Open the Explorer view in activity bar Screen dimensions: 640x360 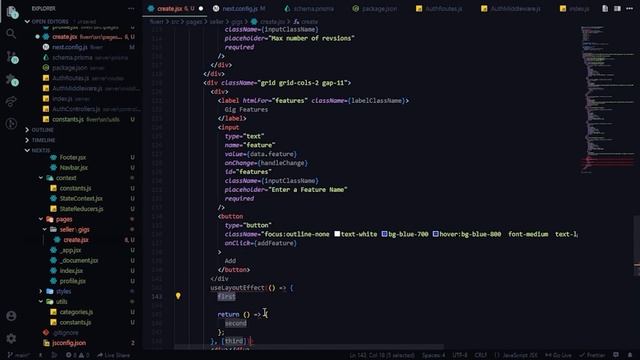11,11
